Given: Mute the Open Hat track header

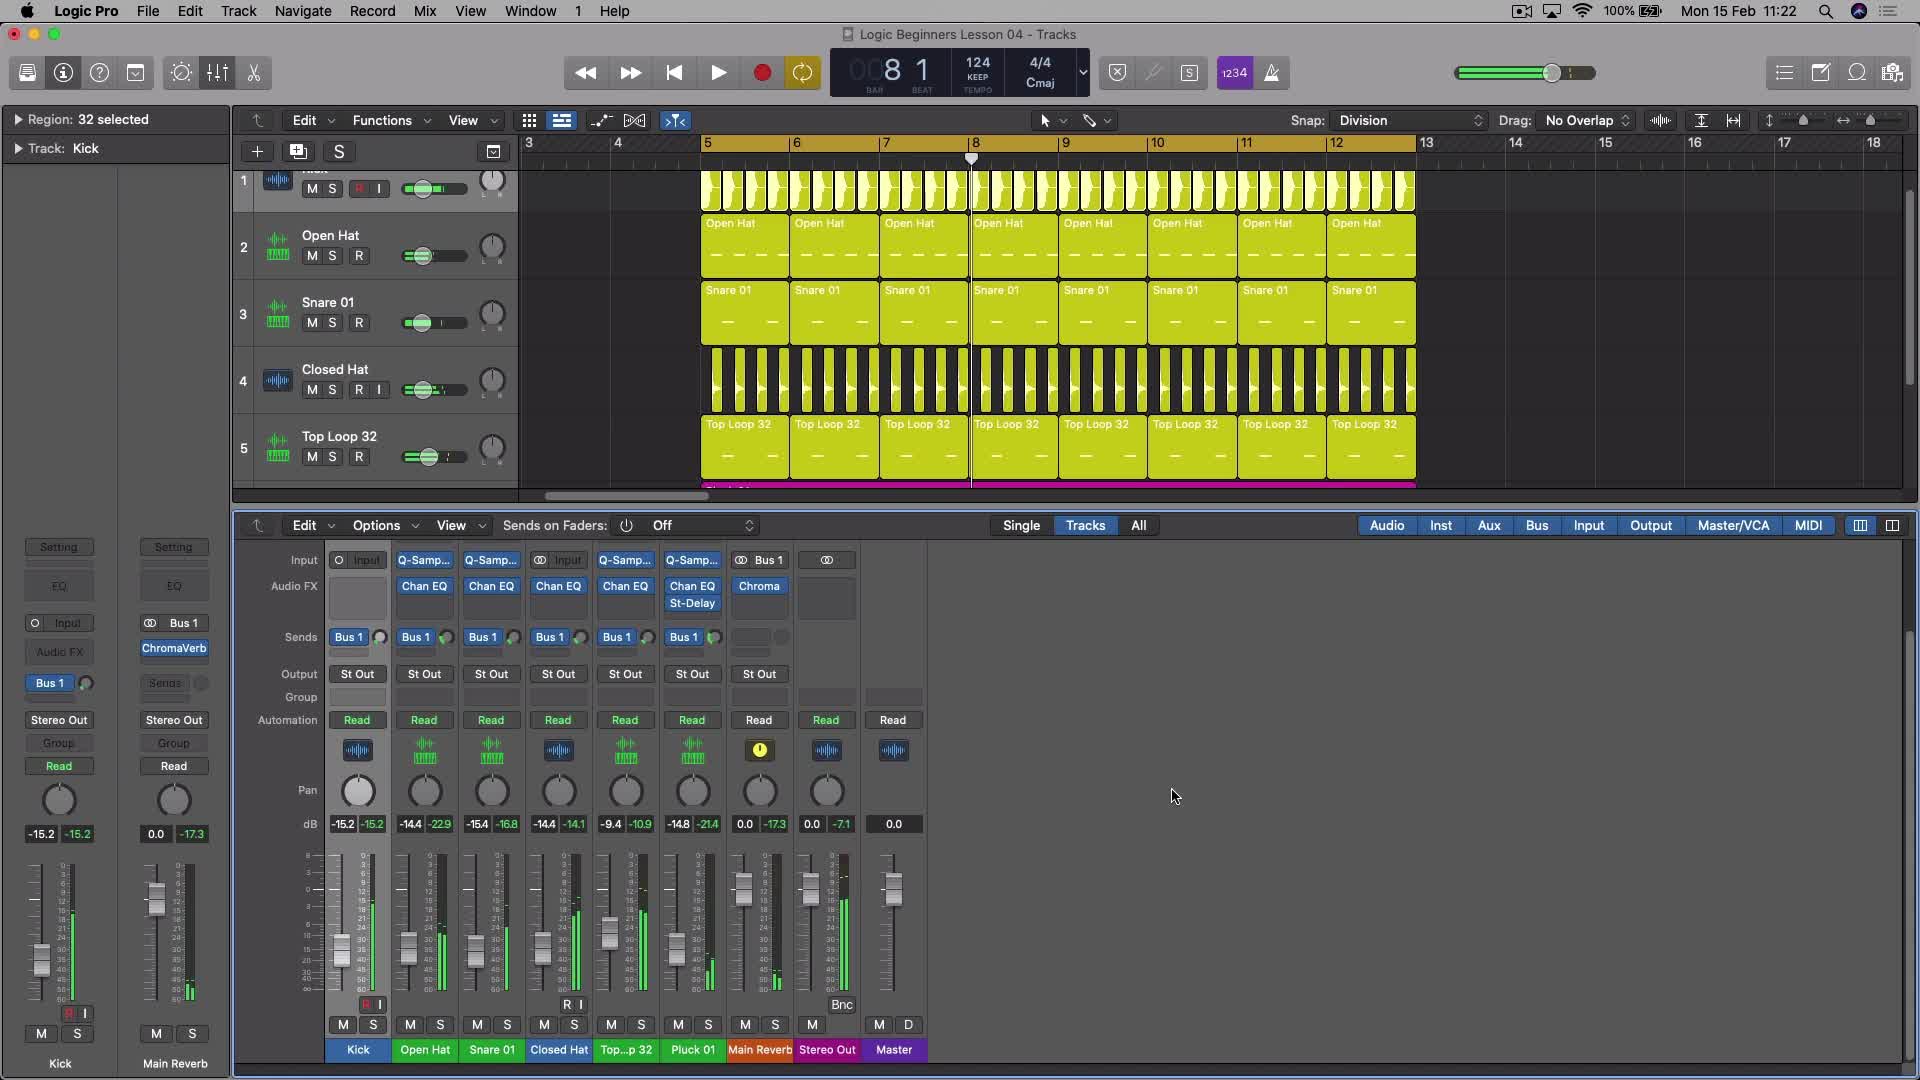Looking at the screenshot, I should point(312,256).
